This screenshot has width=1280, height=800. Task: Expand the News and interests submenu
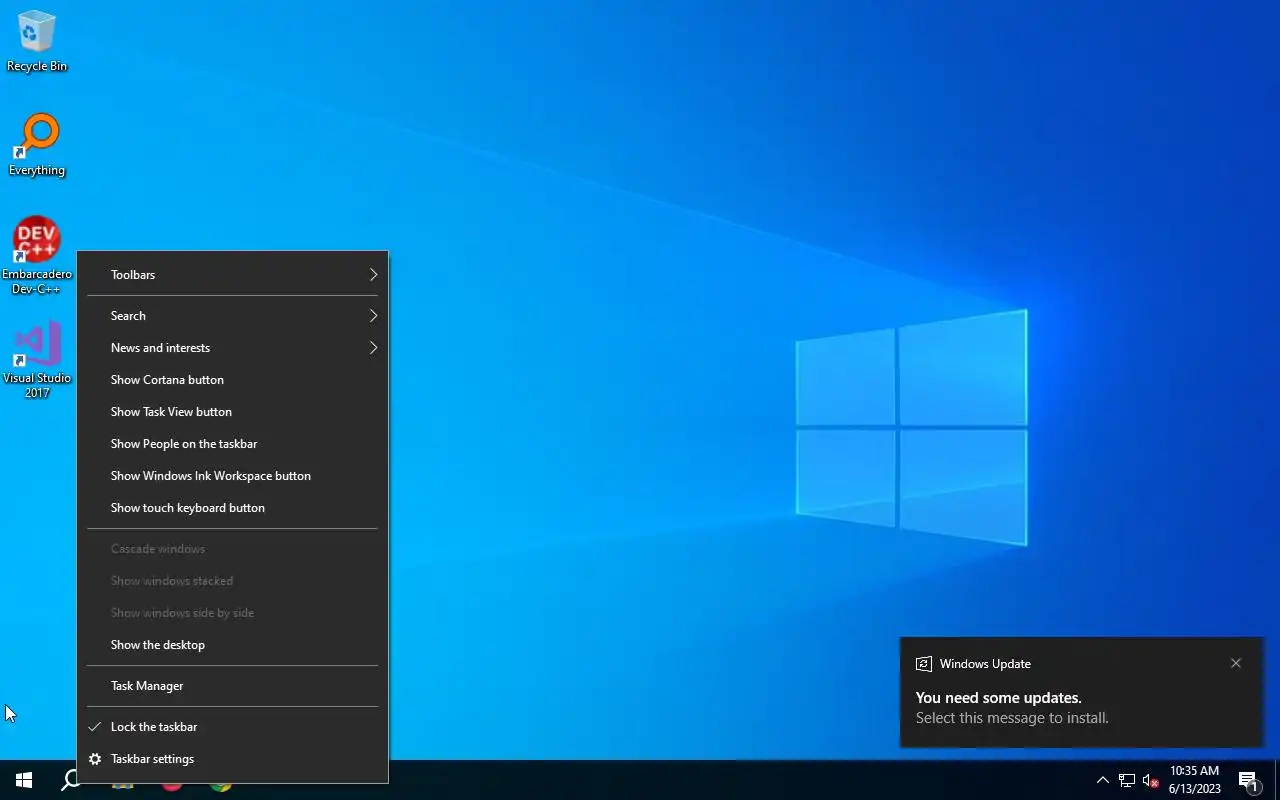pyautogui.click(x=232, y=348)
